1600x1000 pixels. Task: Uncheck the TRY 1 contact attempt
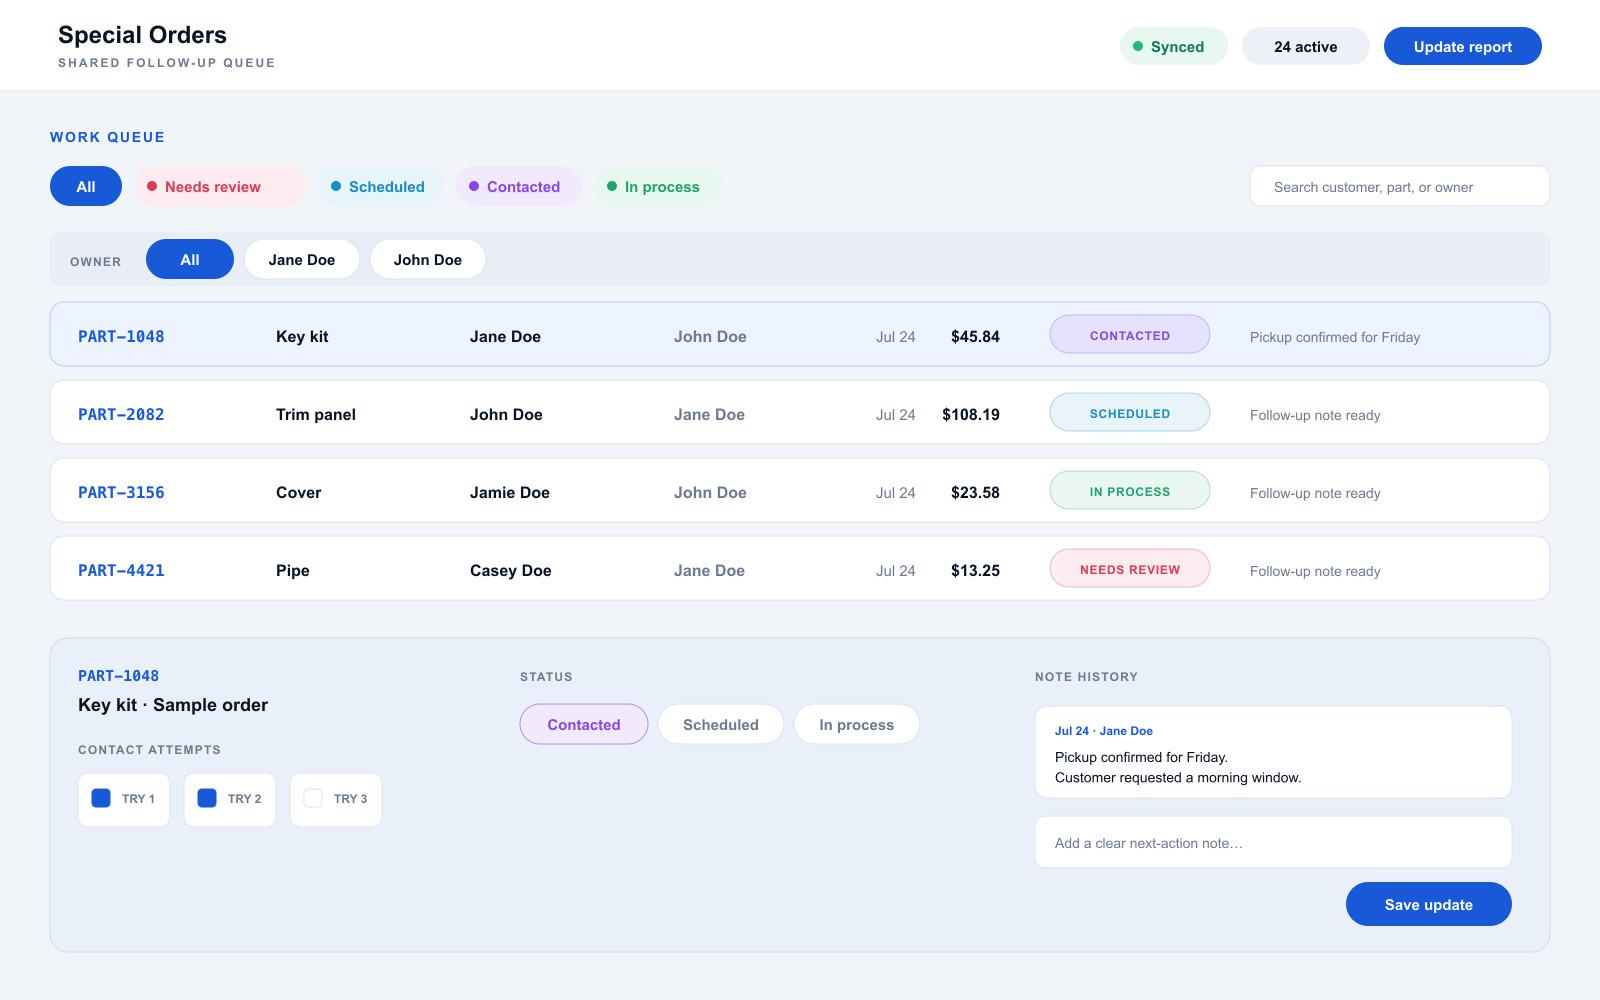pos(101,798)
